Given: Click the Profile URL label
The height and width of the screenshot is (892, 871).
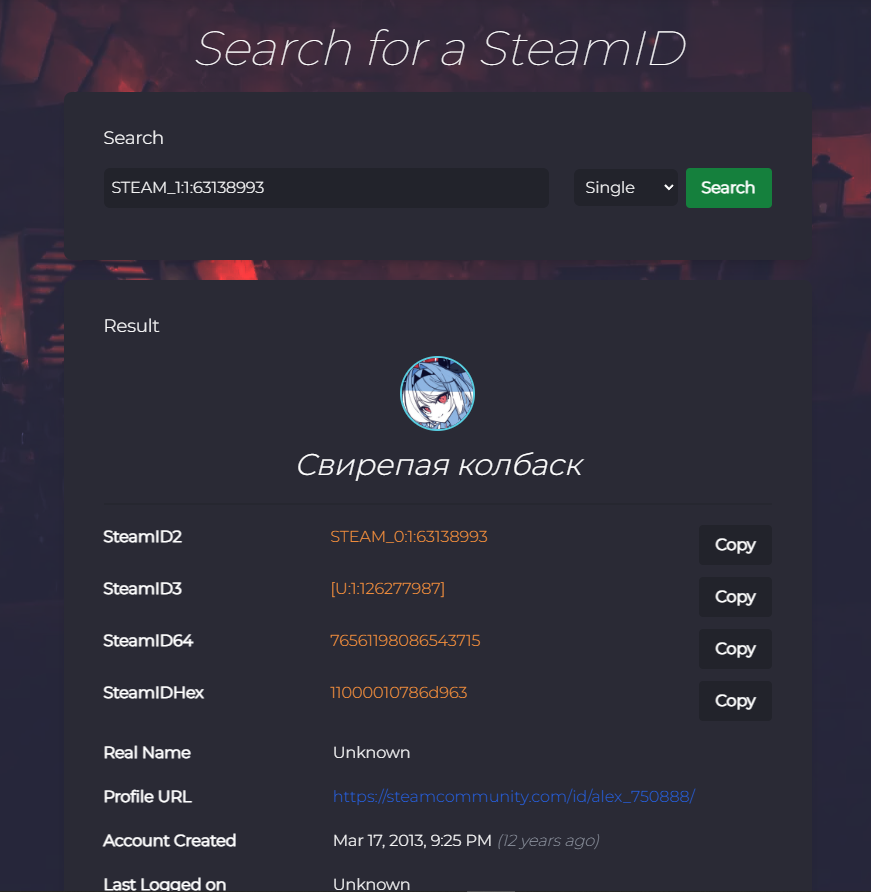Looking at the screenshot, I should (147, 796).
